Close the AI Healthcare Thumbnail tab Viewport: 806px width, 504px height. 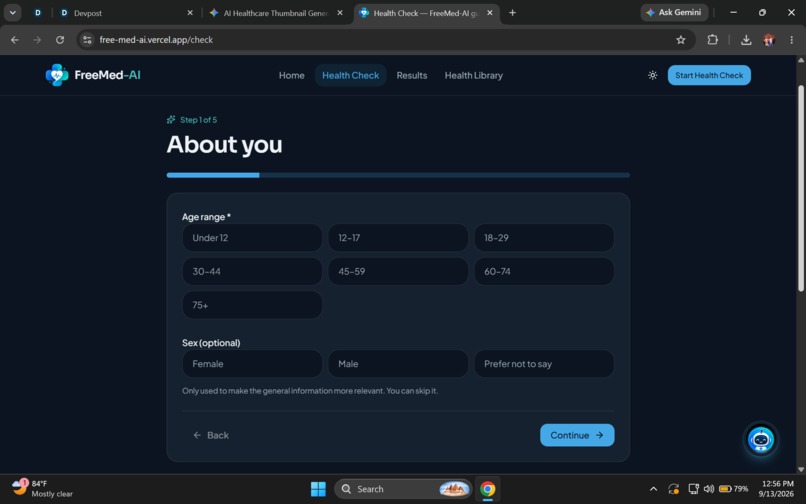tap(340, 13)
